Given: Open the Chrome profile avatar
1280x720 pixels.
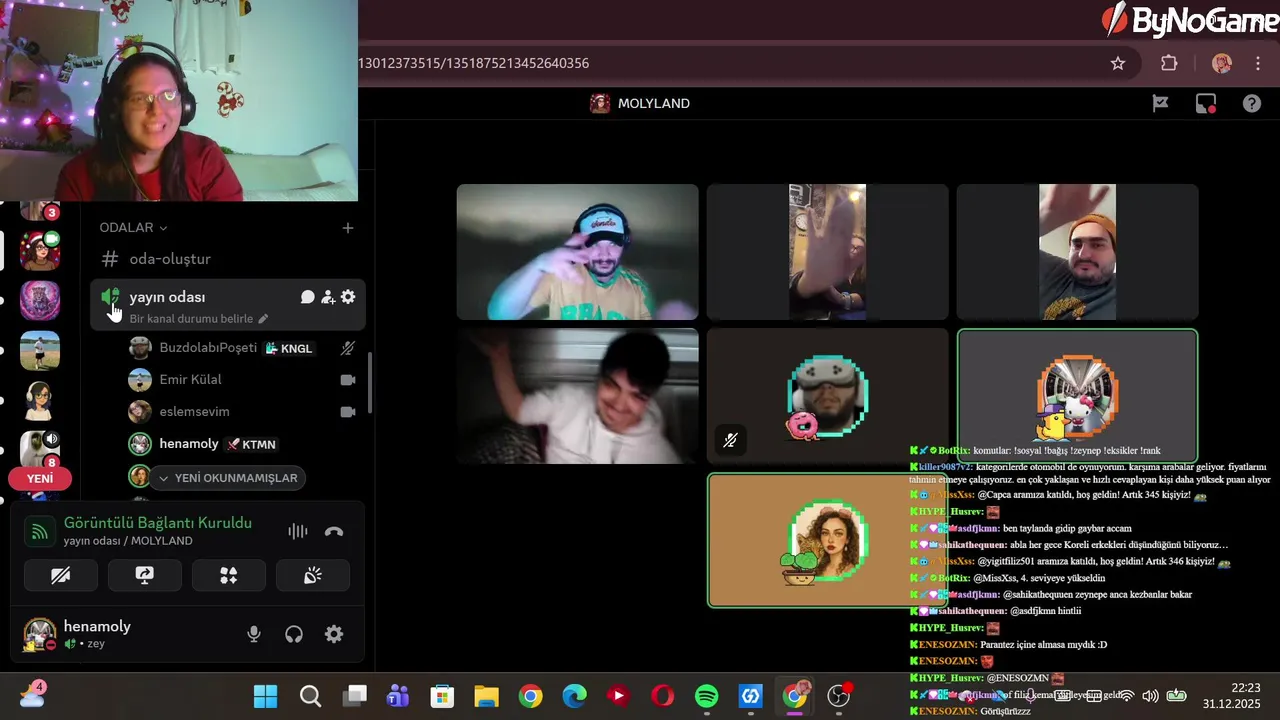Looking at the screenshot, I should 1221,63.
